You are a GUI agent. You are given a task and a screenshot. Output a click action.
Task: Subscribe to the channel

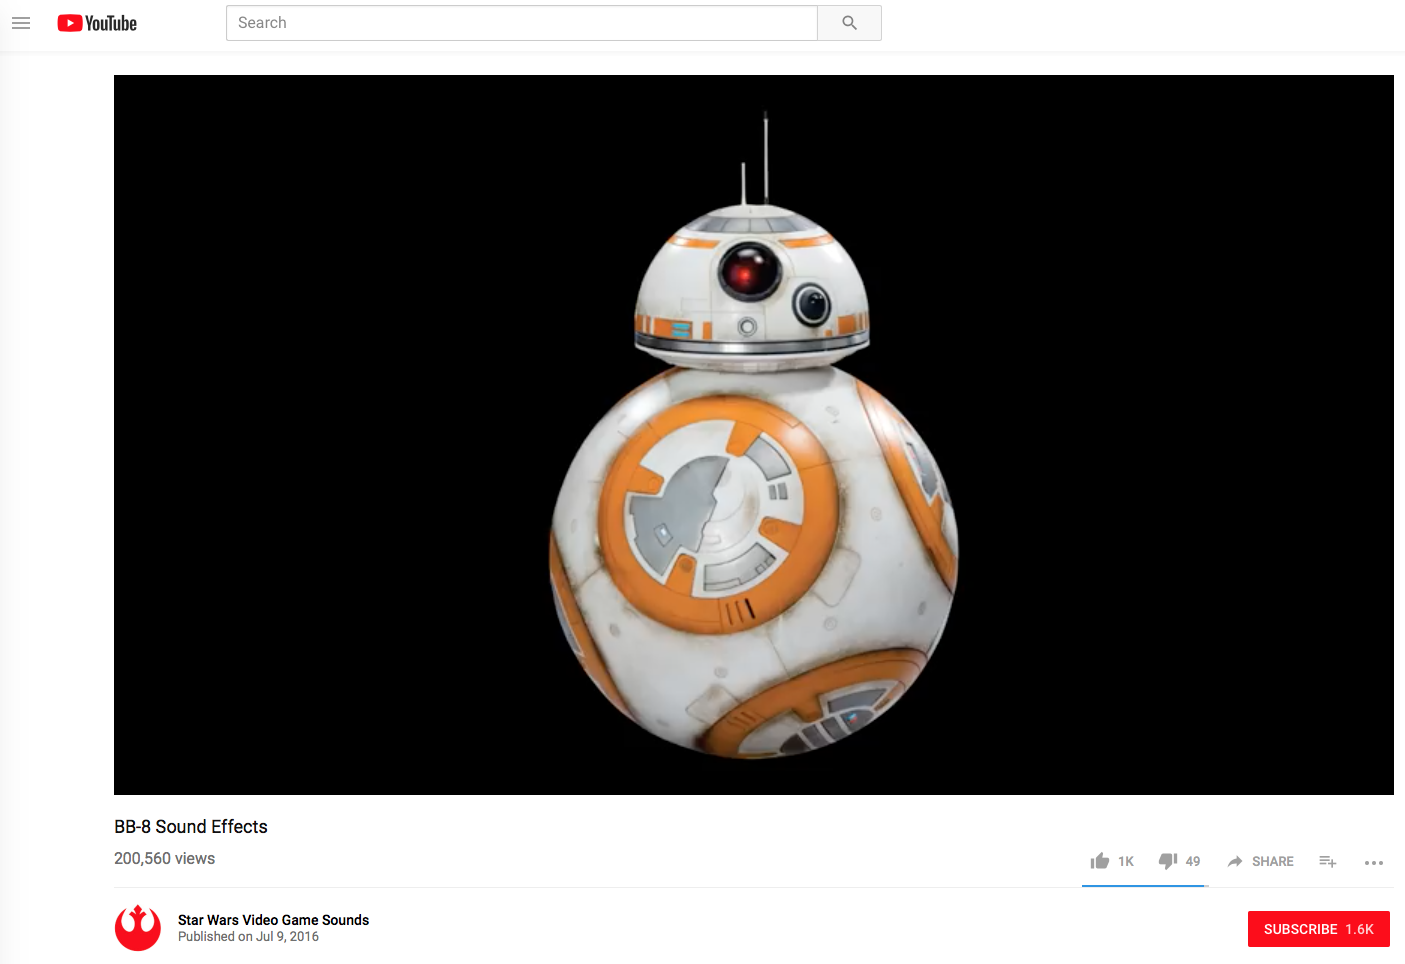click(x=1318, y=929)
